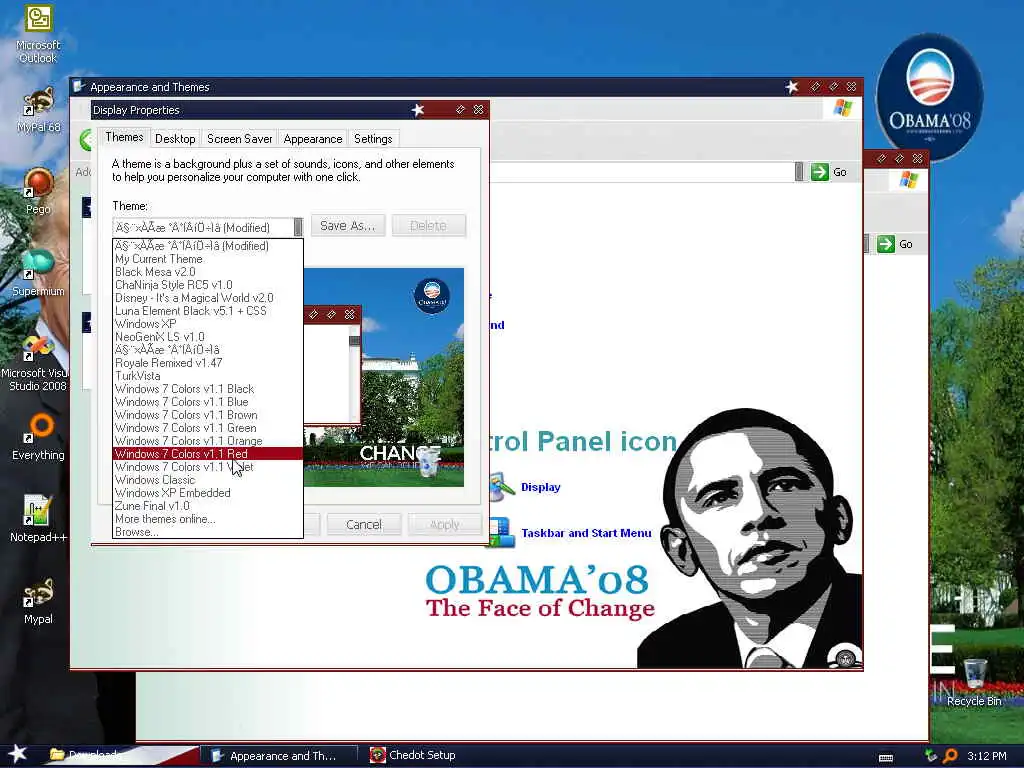Click the Save As... button
Image resolution: width=1024 pixels, height=768 pixels.
point(347,226)
